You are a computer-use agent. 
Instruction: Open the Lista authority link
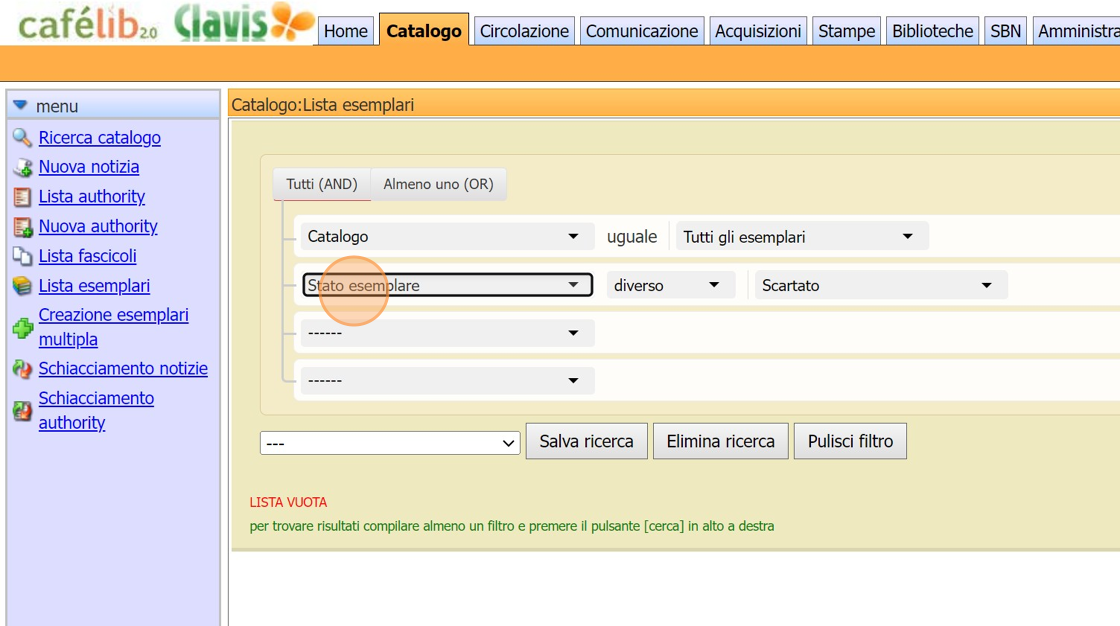click(x=91, y=197)
